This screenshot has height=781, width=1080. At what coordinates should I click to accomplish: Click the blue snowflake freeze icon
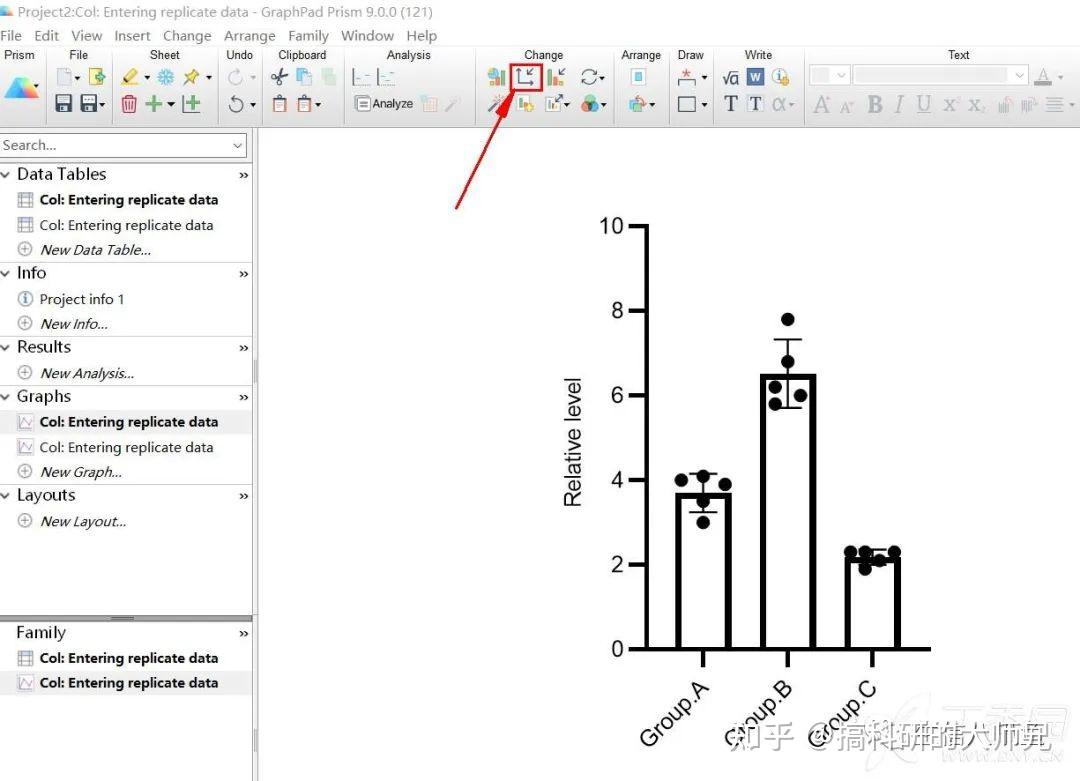(166, 77)
